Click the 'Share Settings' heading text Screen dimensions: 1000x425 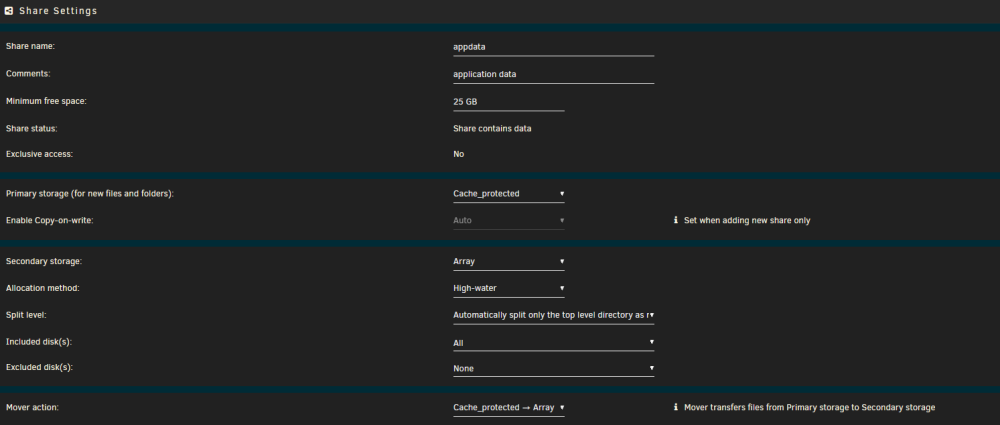58,11
